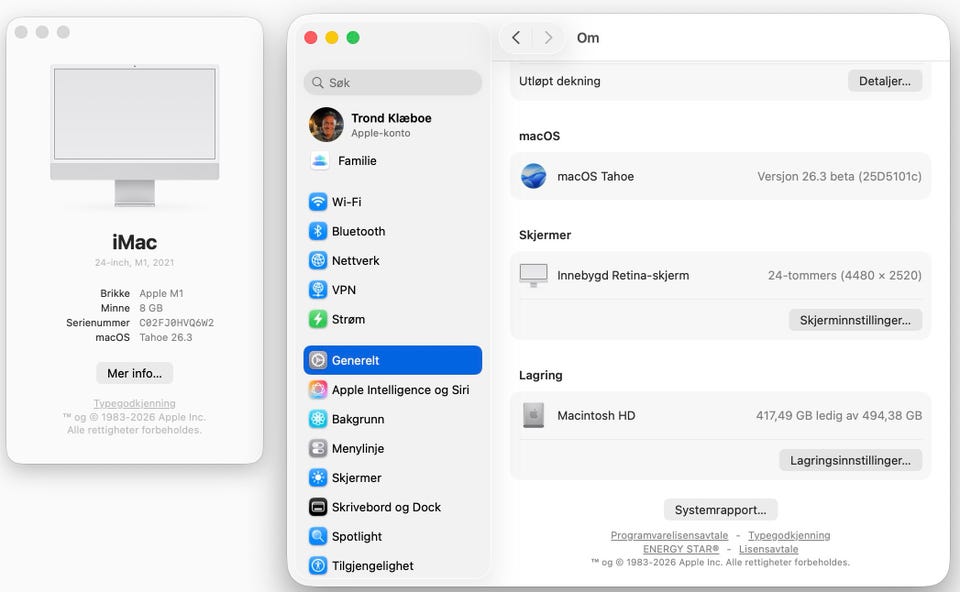960x592 pixels.
Task: Click 417,49 GB ledig av 494,38 GB
Action: [839, 415]
